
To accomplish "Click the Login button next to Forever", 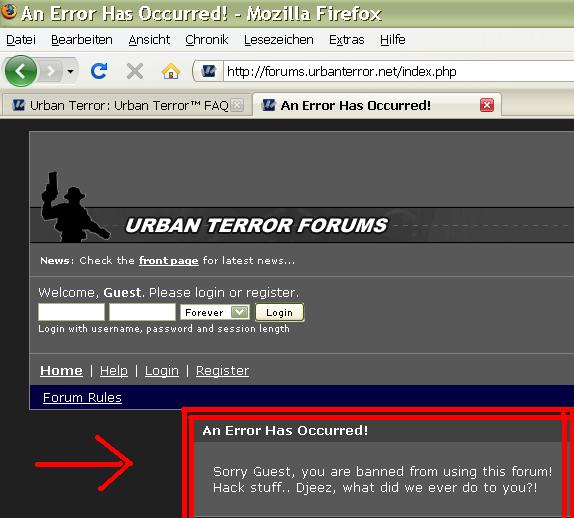I will tap(279, 312).
